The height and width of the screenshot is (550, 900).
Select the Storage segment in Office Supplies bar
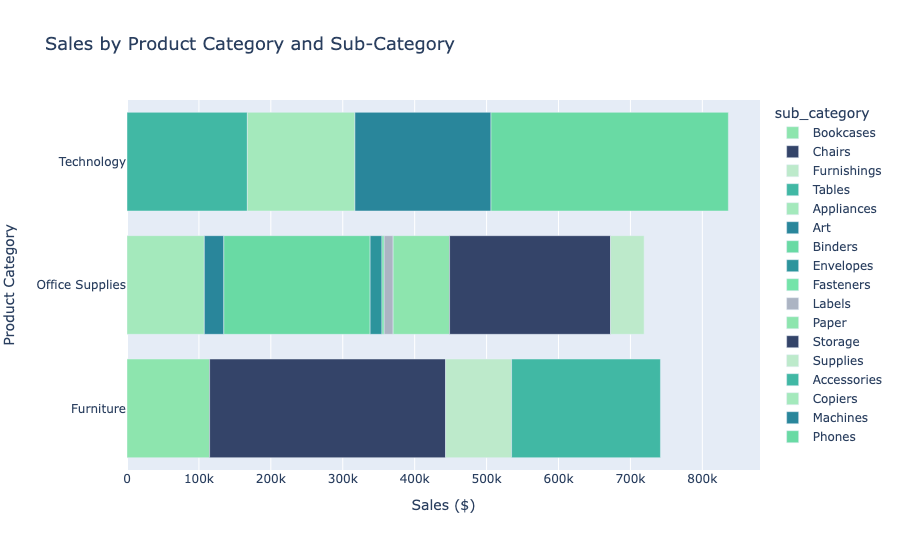click(530, 285)
